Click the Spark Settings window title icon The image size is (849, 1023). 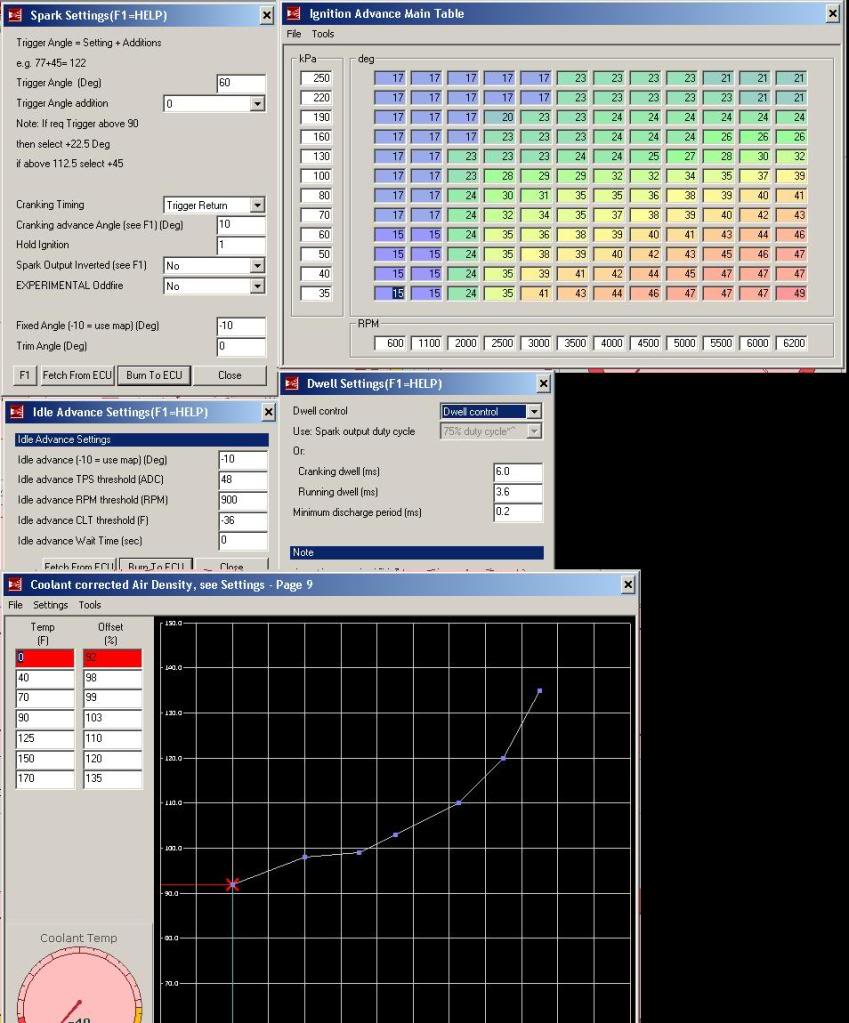(15, 15)
